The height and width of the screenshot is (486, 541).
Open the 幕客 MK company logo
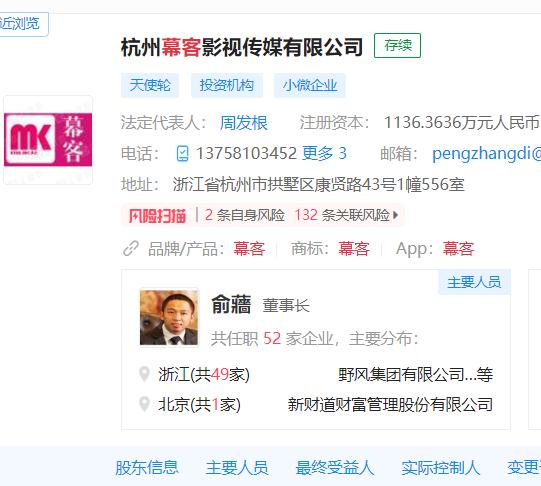[48, 140]
